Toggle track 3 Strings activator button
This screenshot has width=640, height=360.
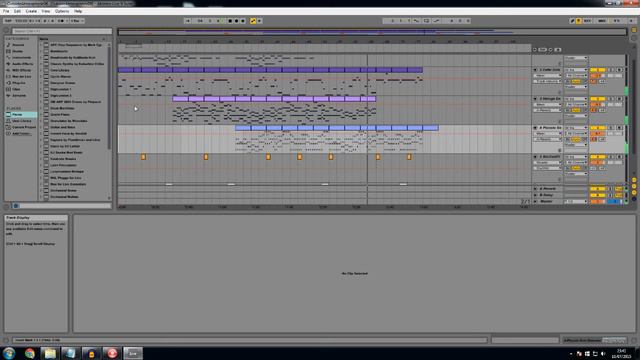pos(597,99)
